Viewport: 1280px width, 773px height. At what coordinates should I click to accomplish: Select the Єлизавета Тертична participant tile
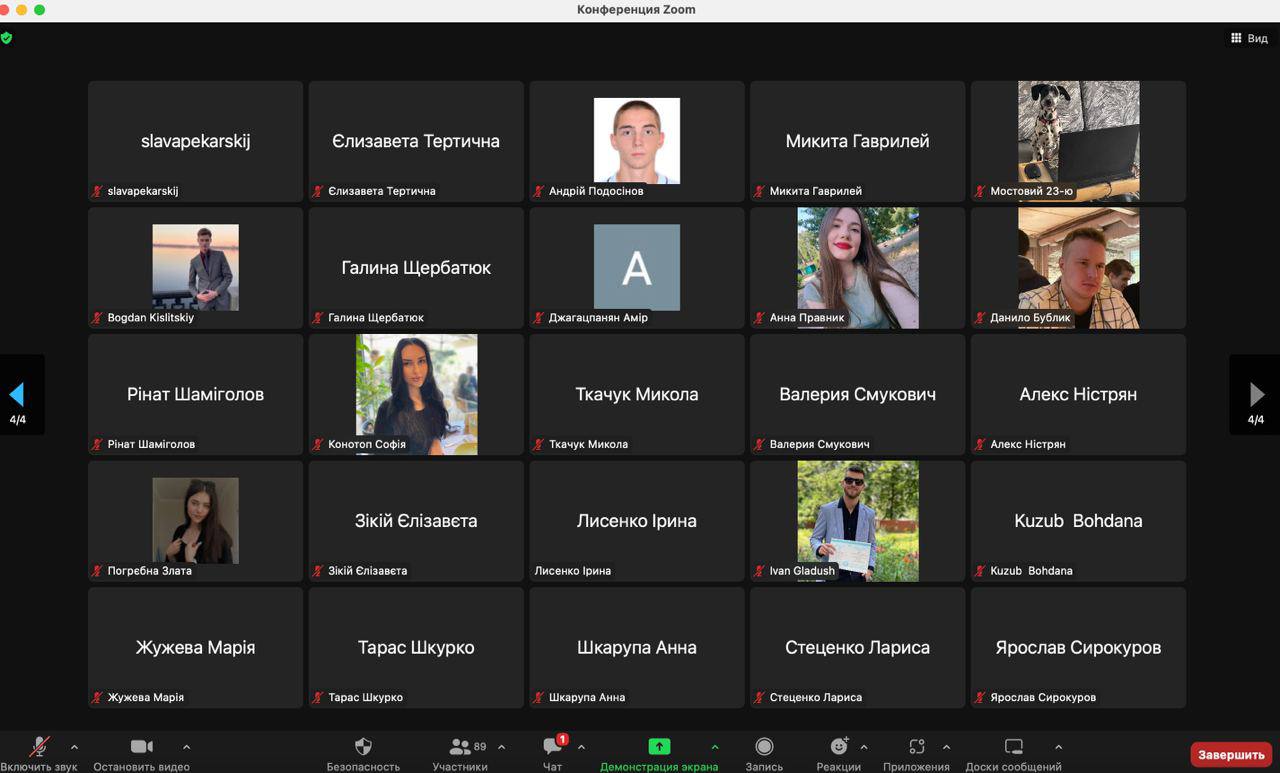tap(416, 141)
